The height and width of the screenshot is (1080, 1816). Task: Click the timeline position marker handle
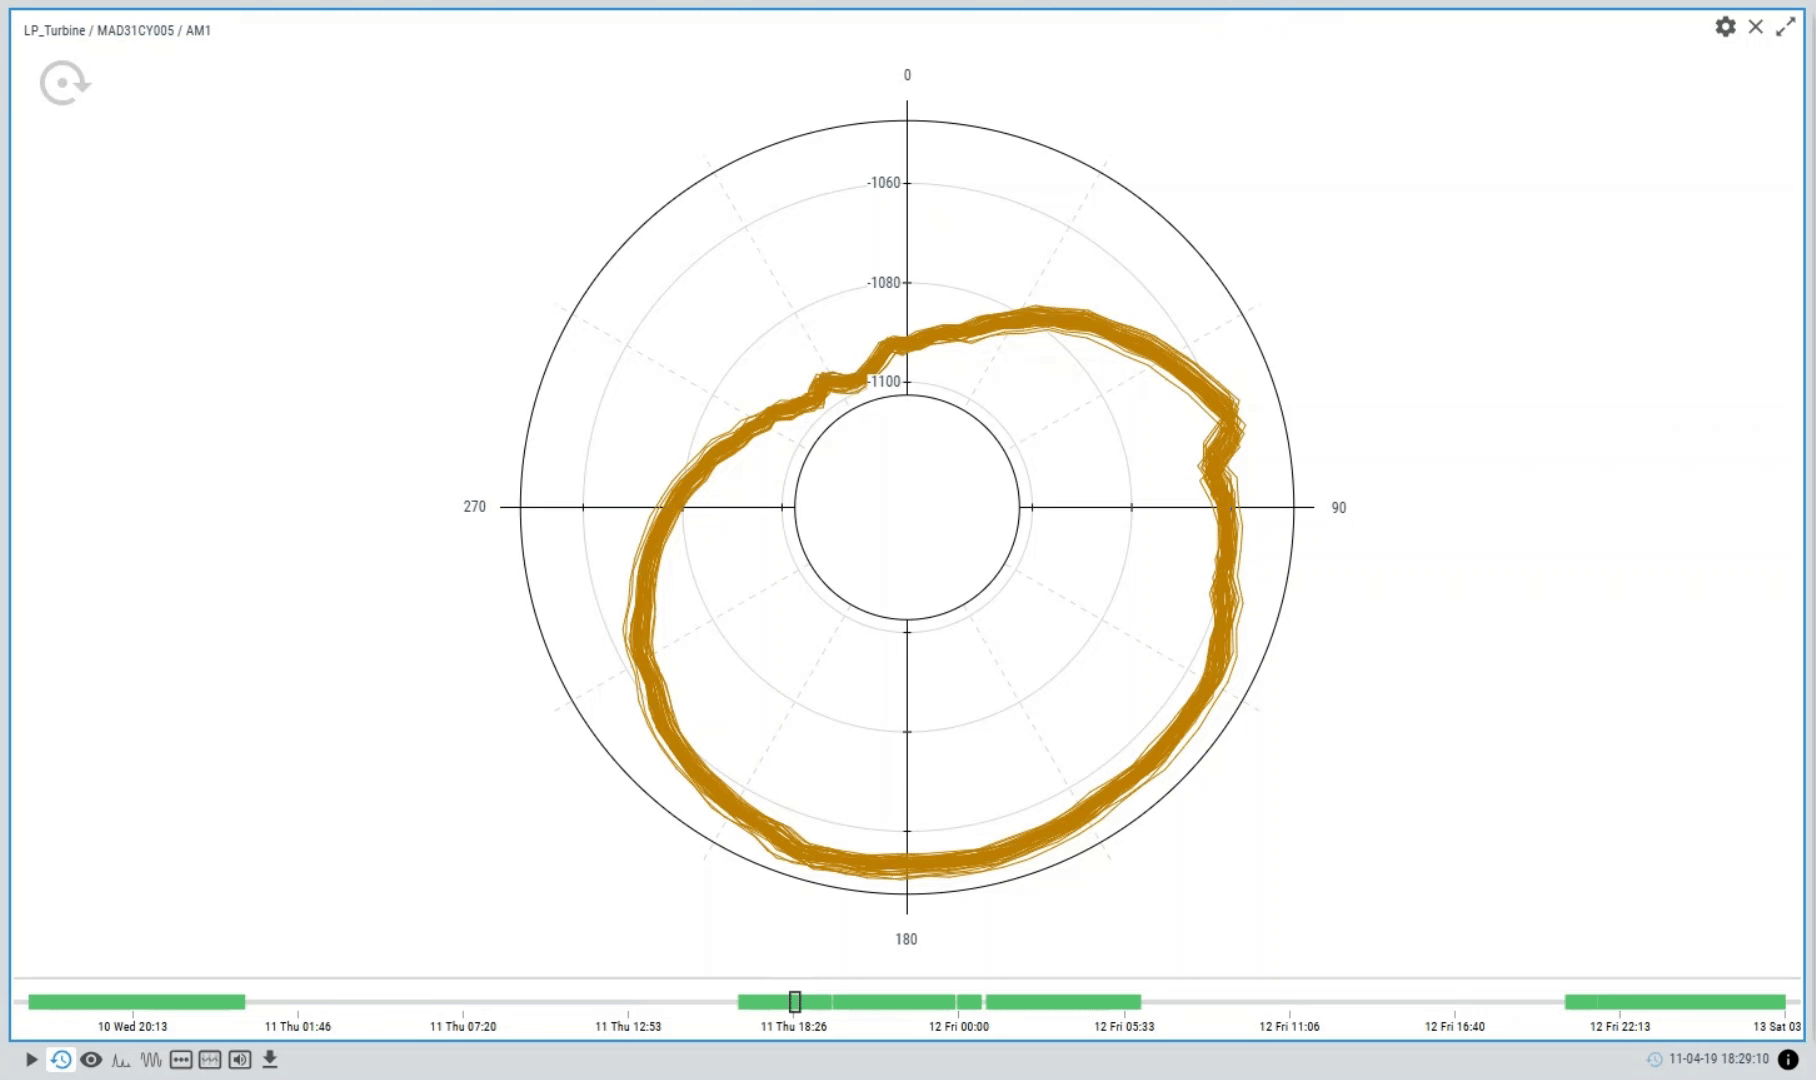[795, 1001]
